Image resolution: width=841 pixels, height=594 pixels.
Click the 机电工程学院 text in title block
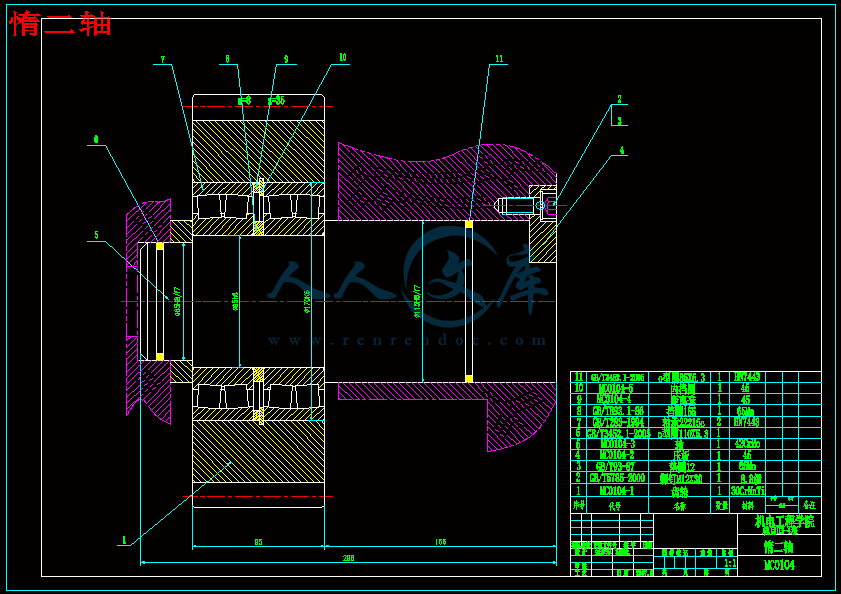point(785,521)
